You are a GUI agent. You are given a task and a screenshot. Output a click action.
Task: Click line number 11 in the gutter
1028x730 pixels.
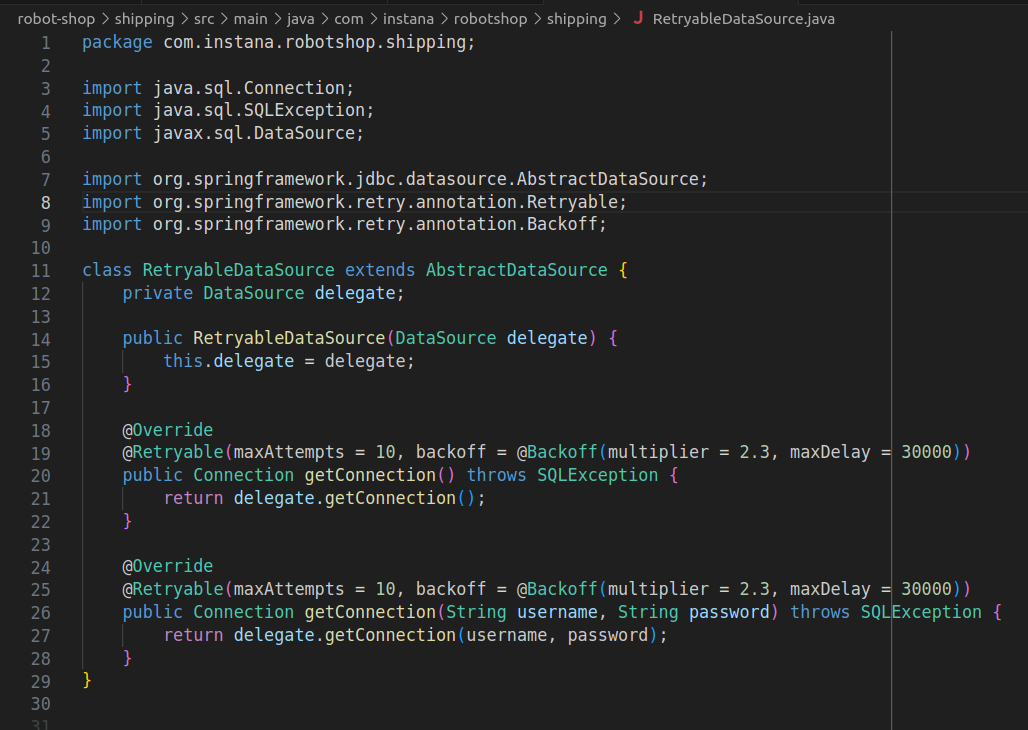[41, 270]
